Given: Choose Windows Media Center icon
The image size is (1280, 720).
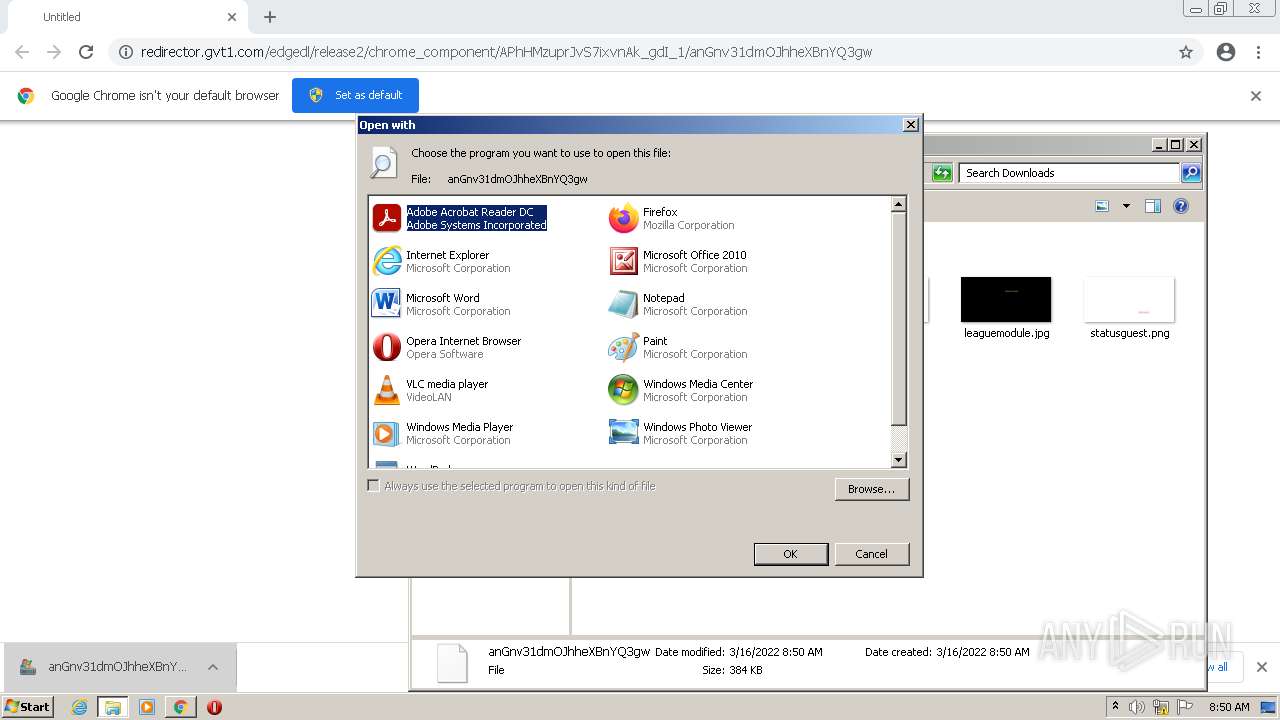Looking at the screenshot, I should pyautogui.click(x=623, y=390).
